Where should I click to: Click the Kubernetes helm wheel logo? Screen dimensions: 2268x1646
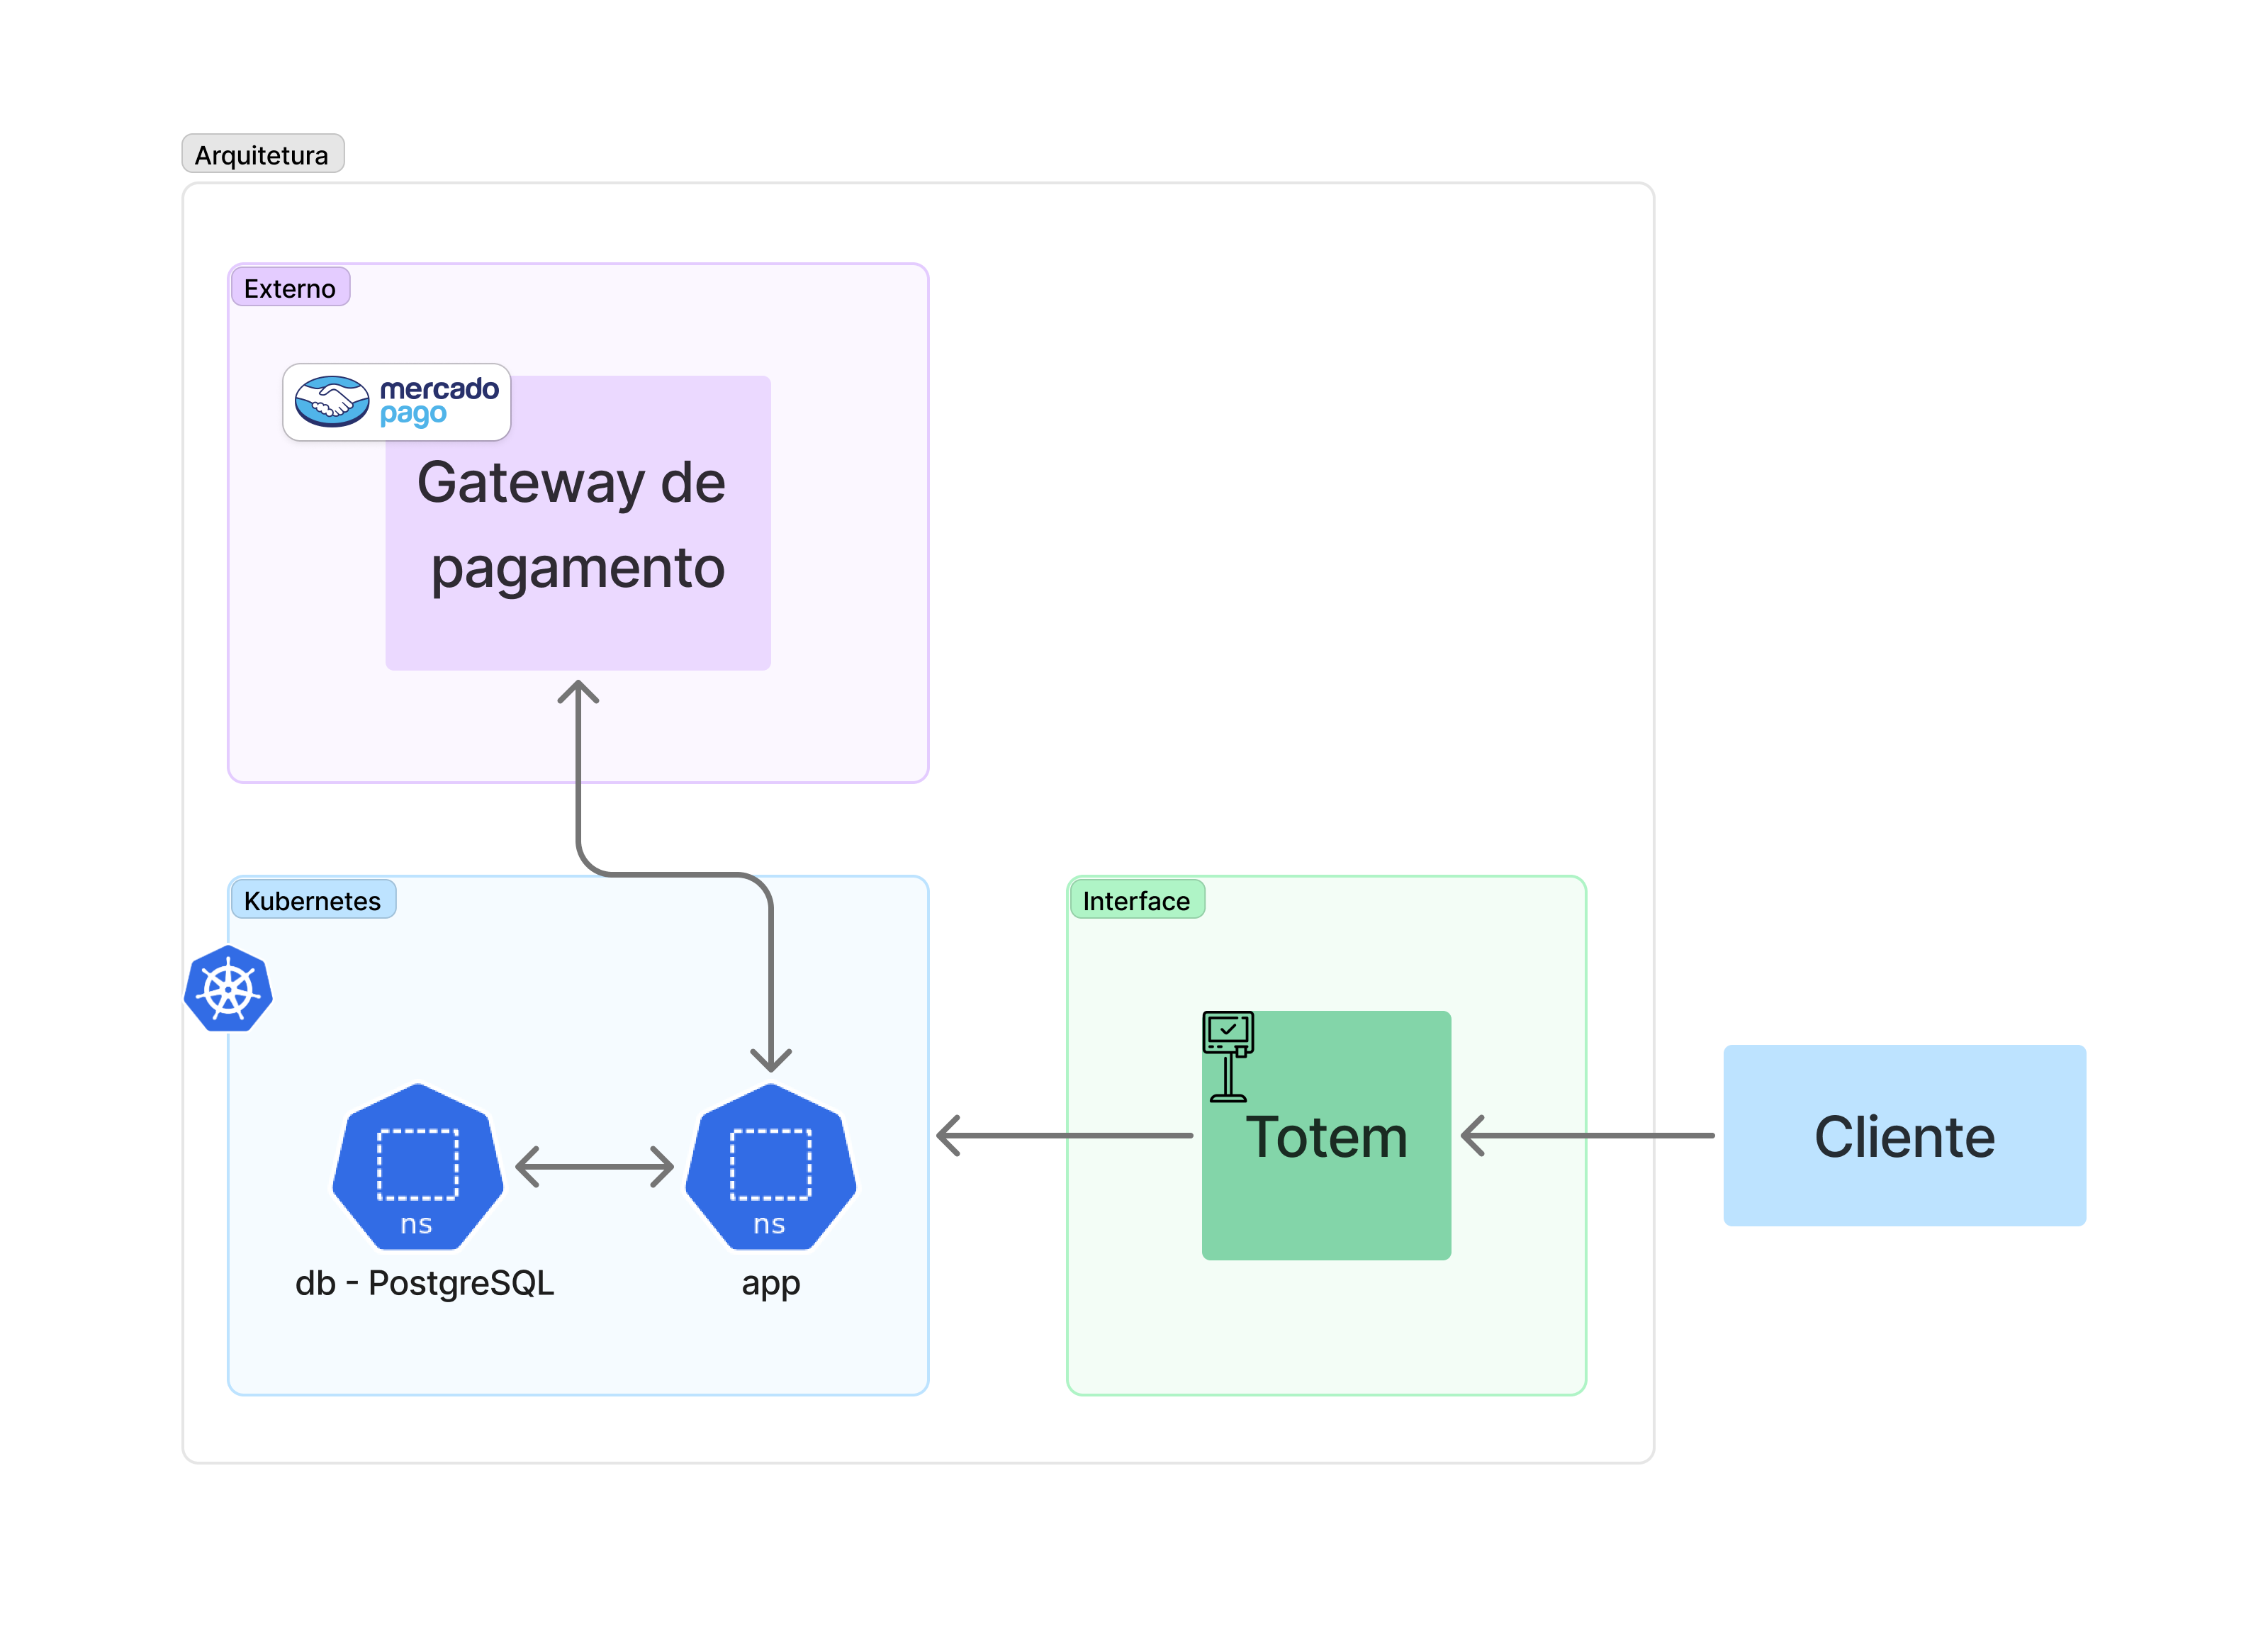pos(228,989)
